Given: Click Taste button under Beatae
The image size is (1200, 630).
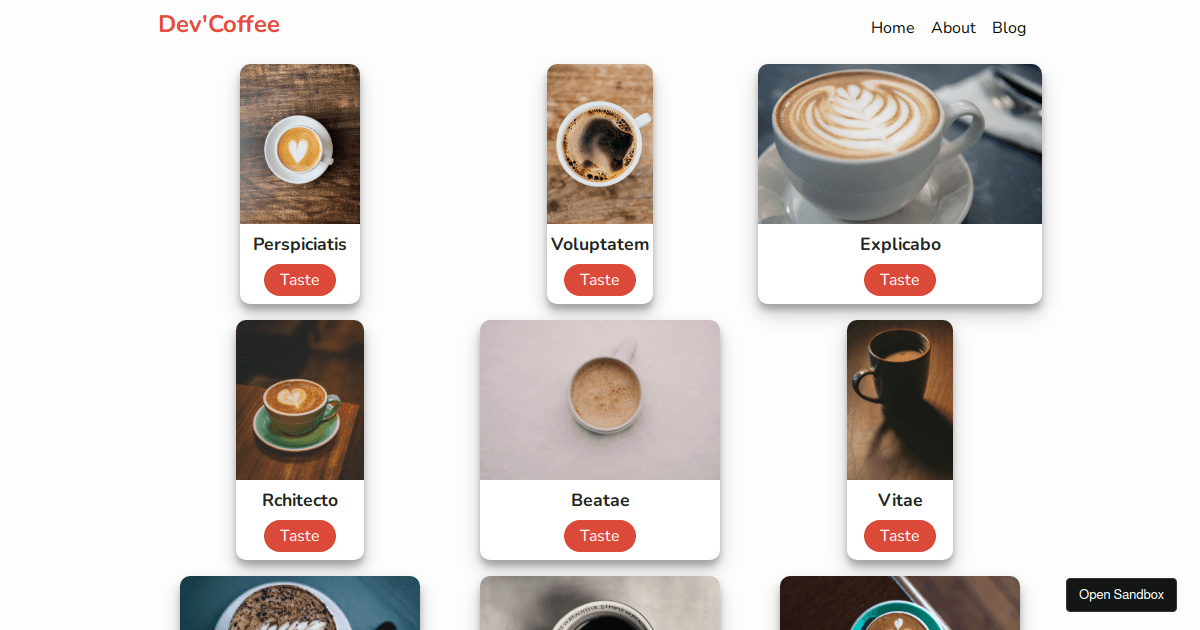Looking at the screenshot, I should (x=600, y=536).
